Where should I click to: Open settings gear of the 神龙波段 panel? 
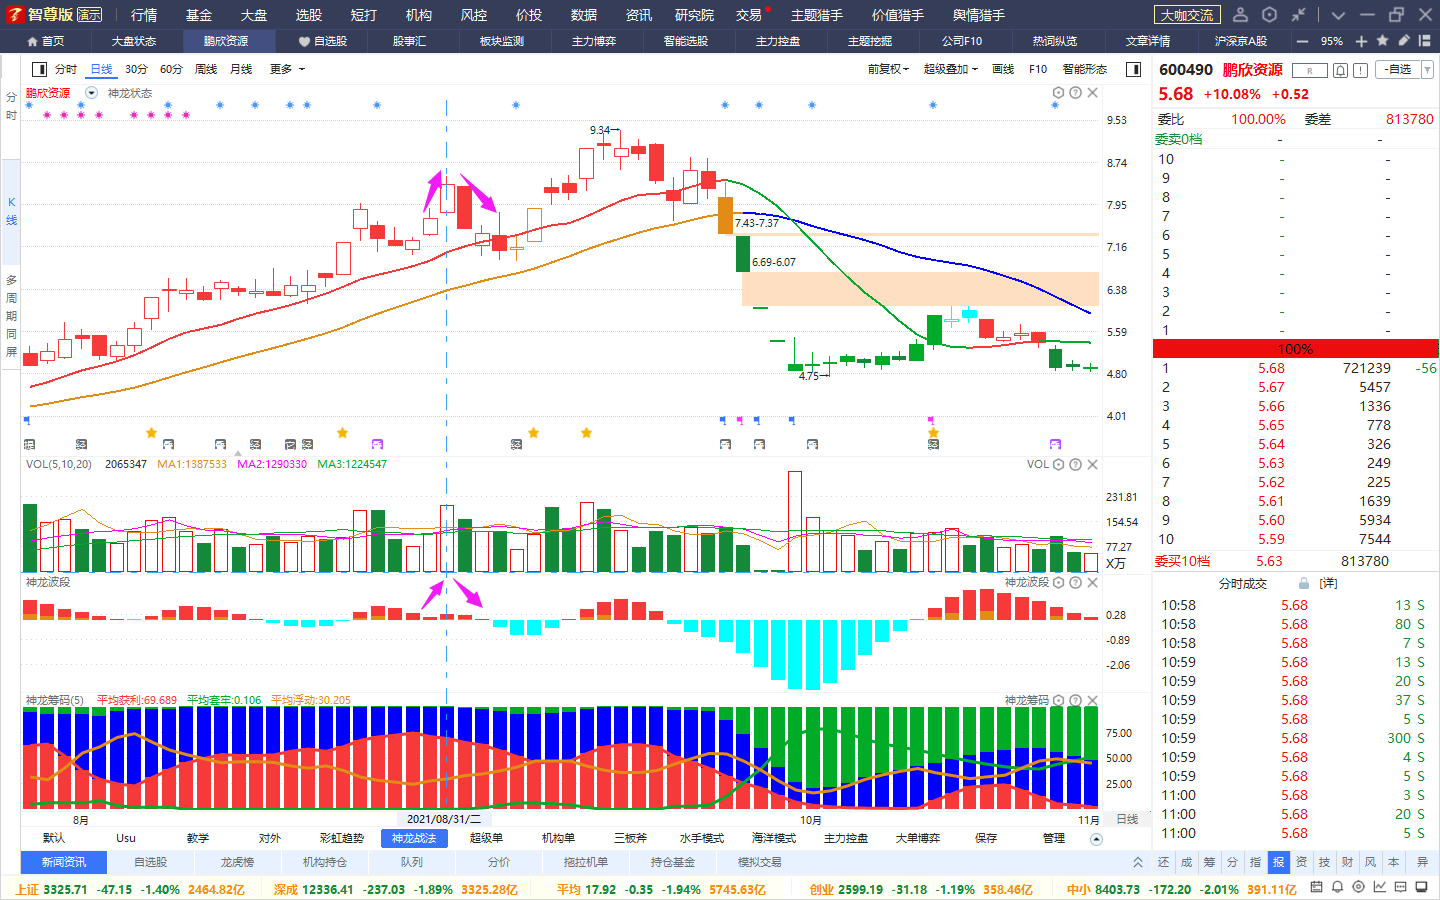[1058, 582]
